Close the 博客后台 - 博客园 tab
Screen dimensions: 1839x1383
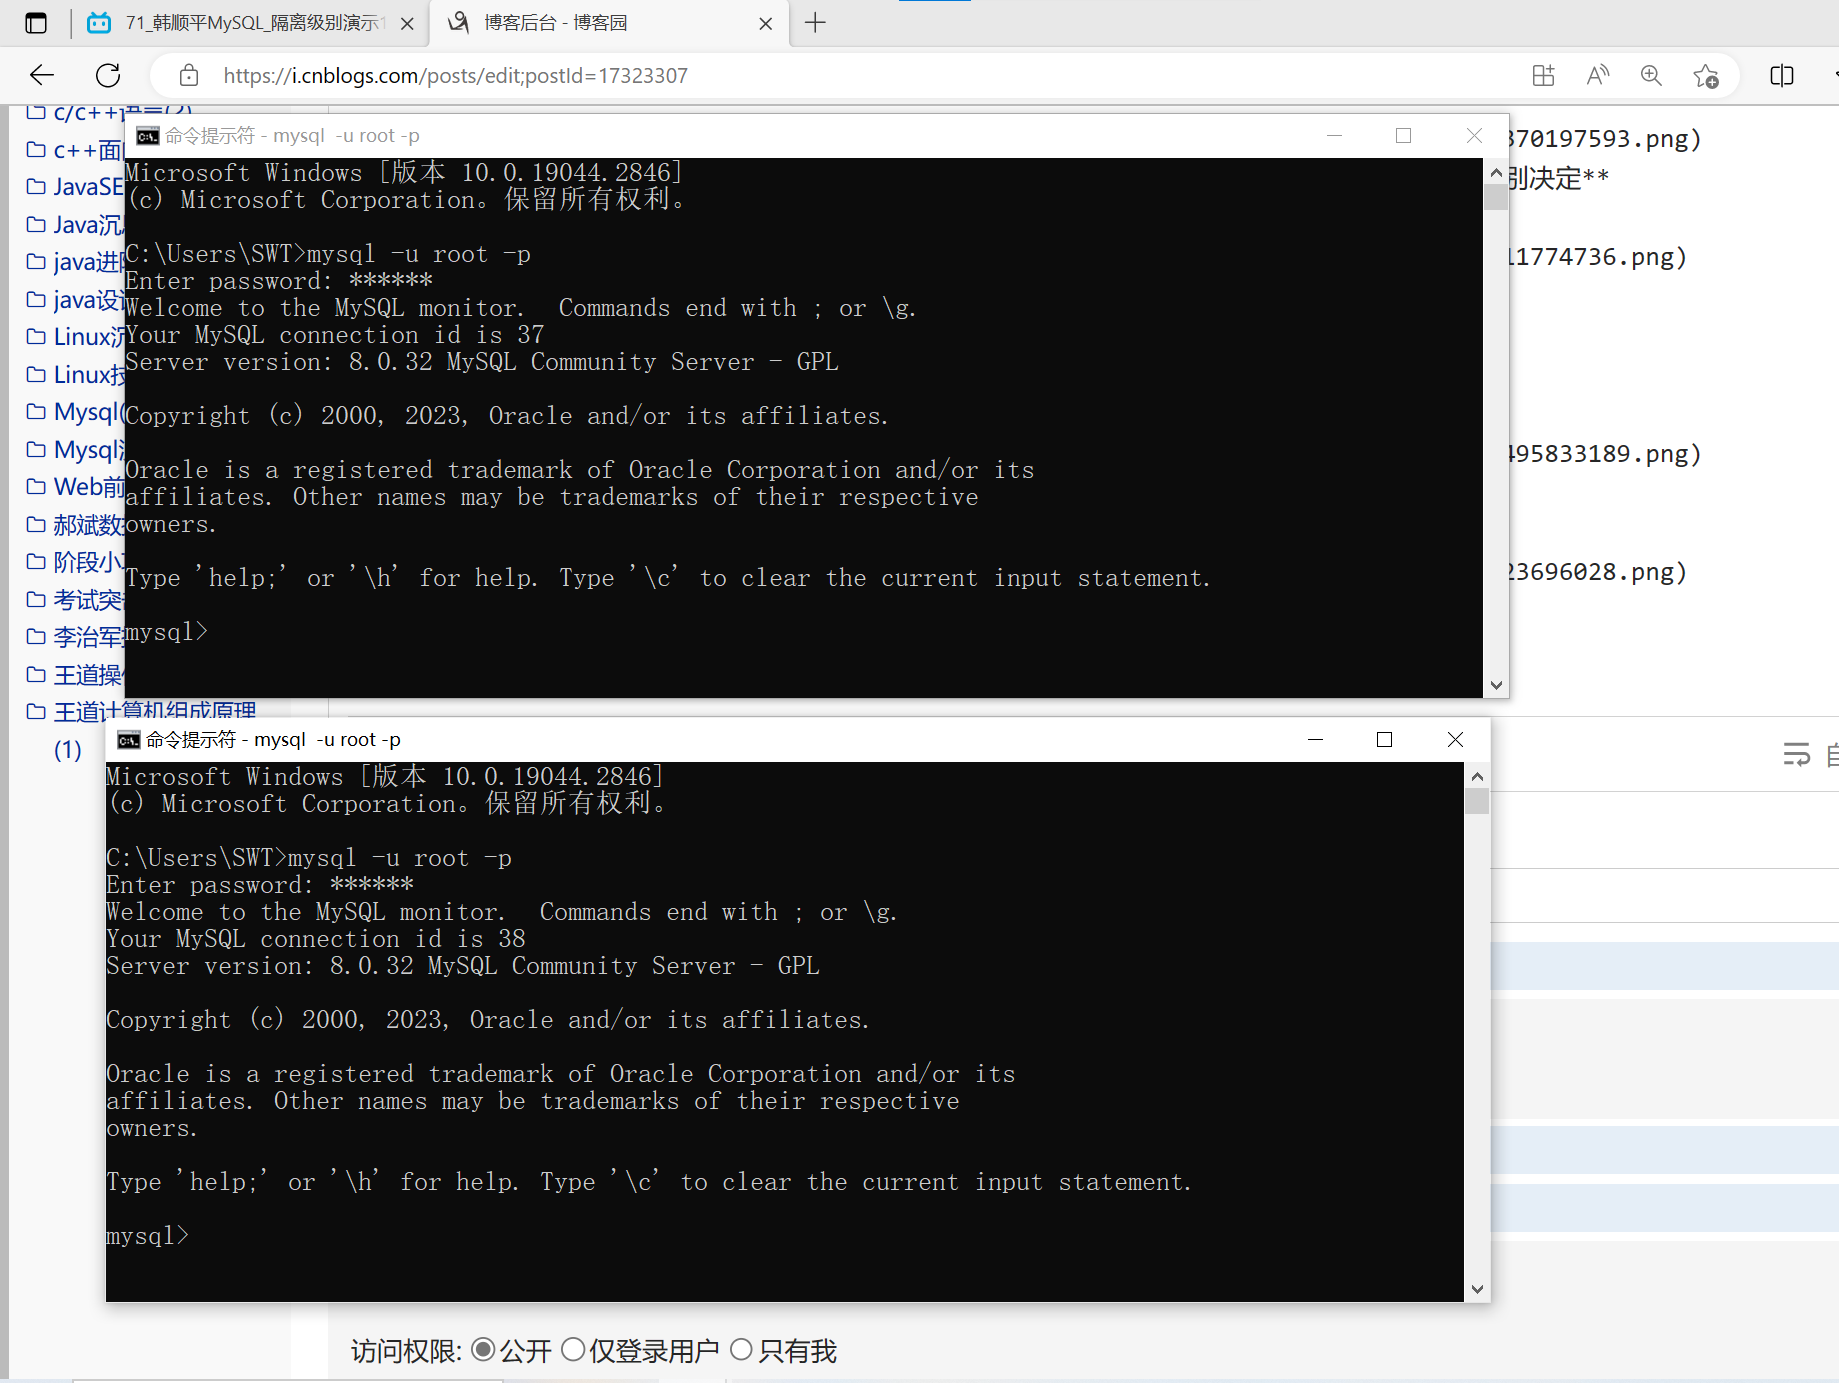point(766,23)
